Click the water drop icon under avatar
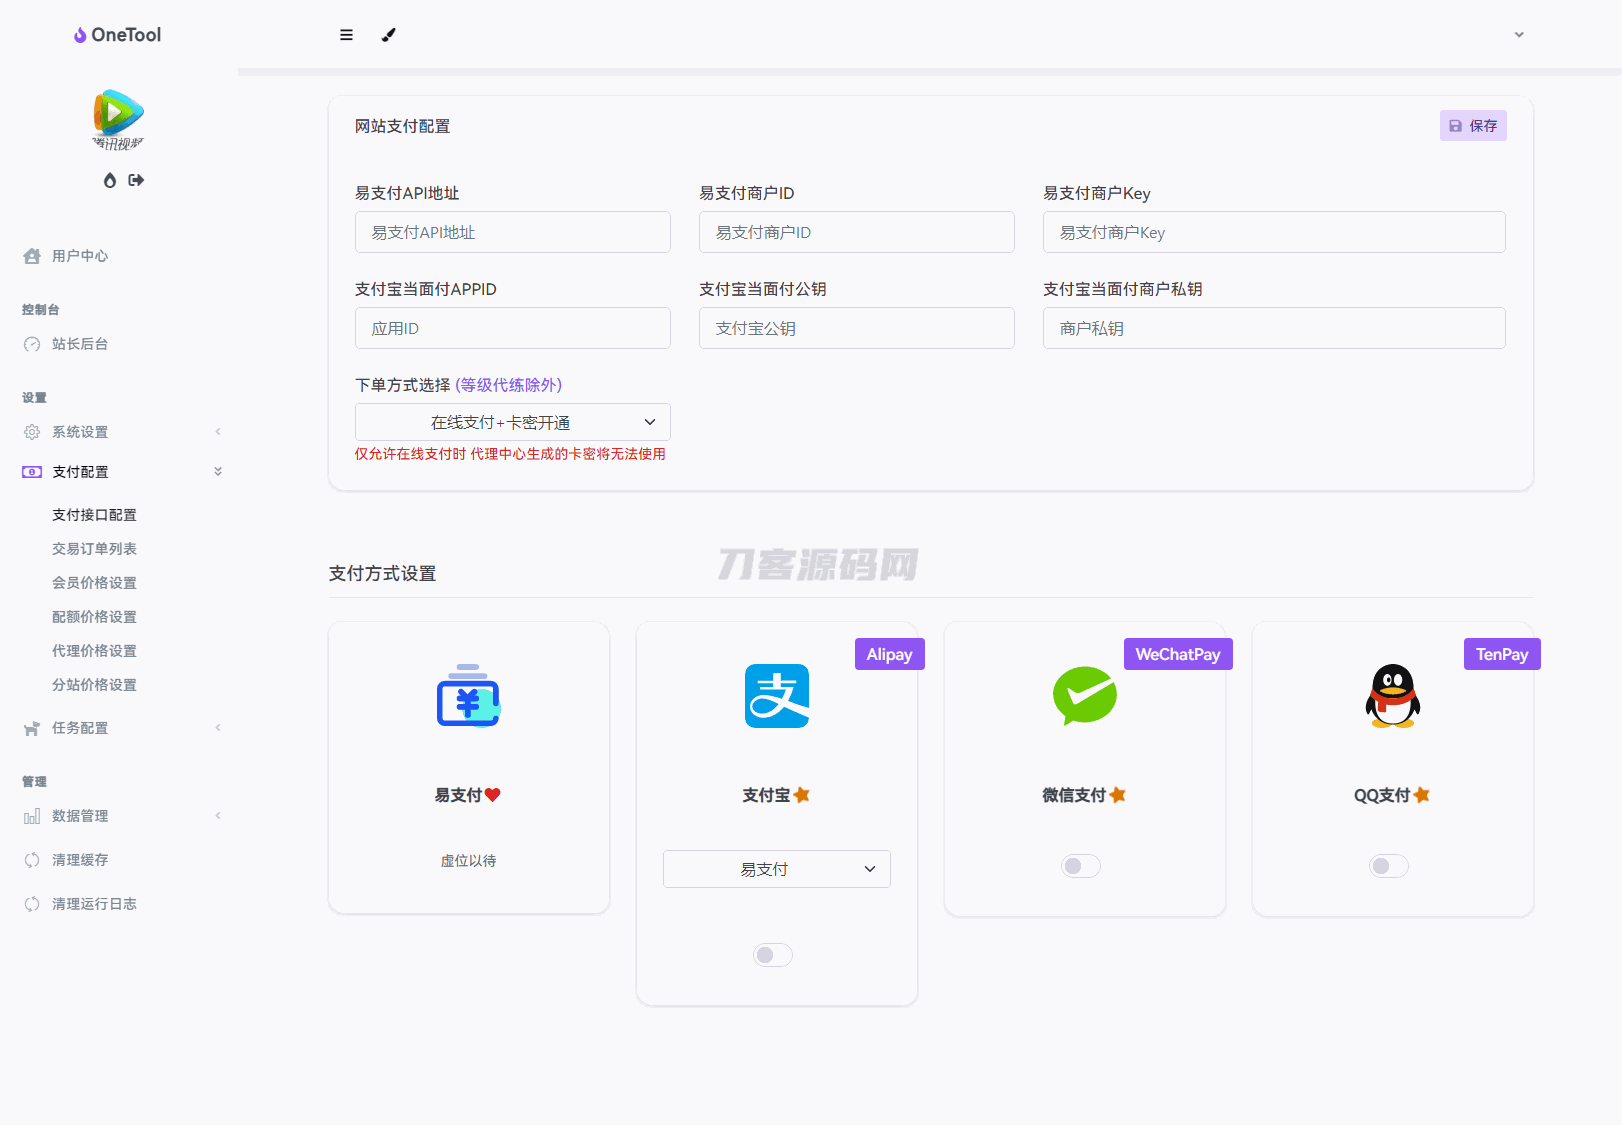 pyautogui.click(x=110, y=180)
